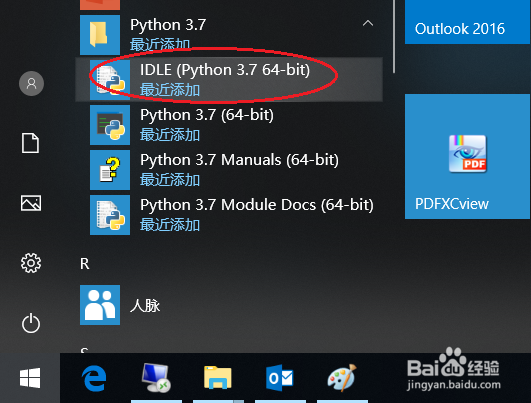Screen dimensions: 531x403
Task: Click the Python 3.7 folder icon
Action: pos(100,35)
